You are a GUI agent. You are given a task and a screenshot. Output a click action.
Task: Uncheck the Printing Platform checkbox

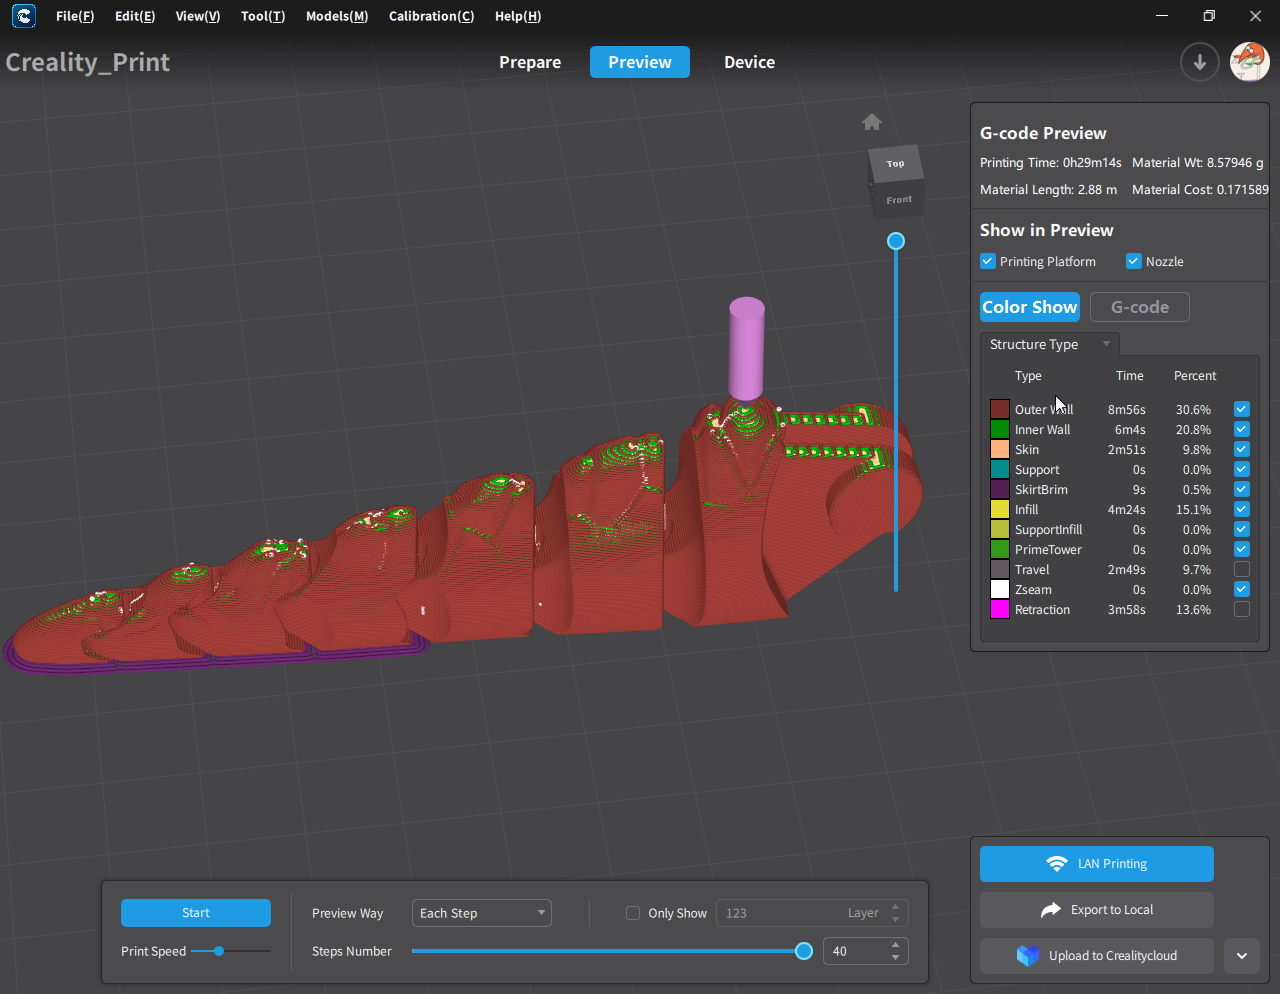[988, 262]
